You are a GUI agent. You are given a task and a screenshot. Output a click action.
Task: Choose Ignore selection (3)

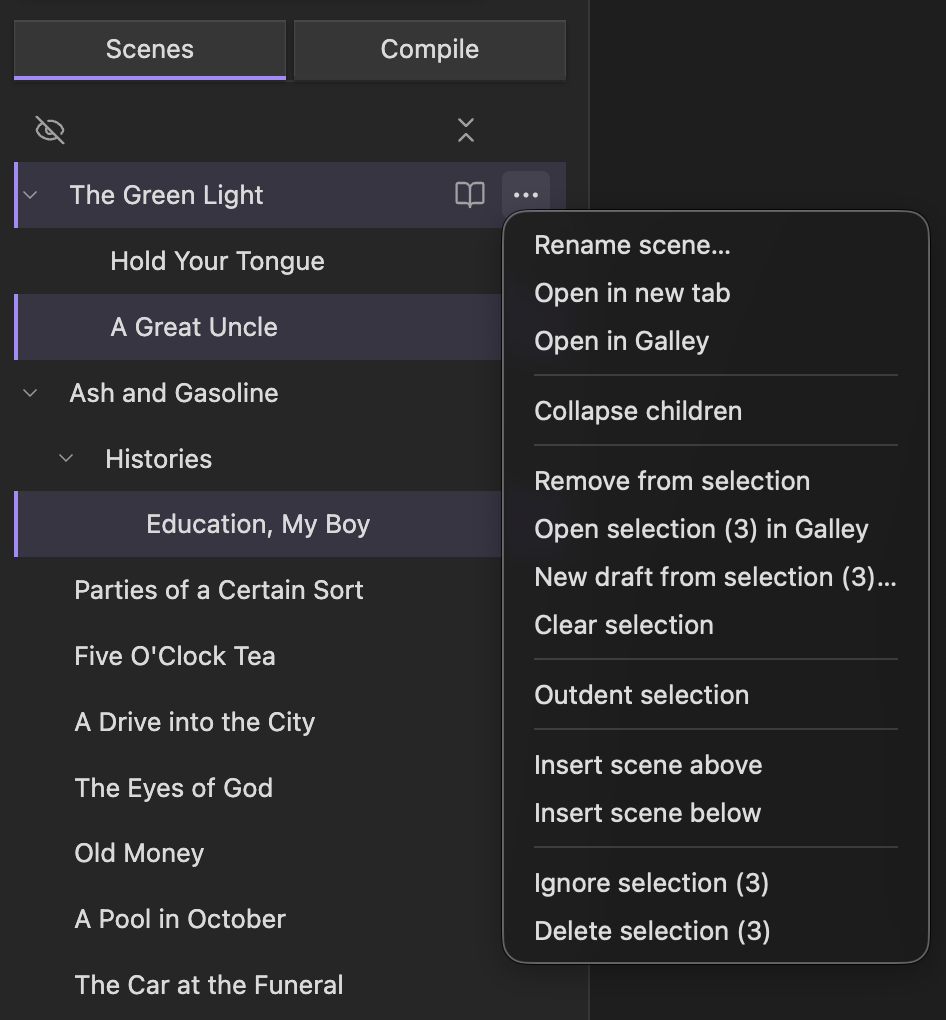pos(716,883)
